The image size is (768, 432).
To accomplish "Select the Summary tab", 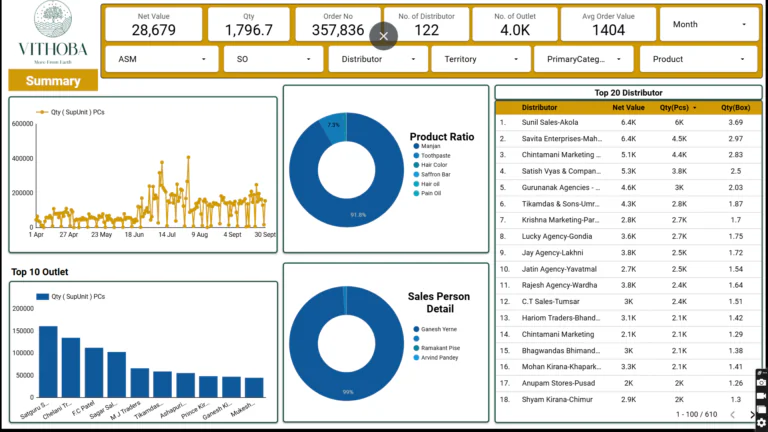I will (x=53, y=81).
